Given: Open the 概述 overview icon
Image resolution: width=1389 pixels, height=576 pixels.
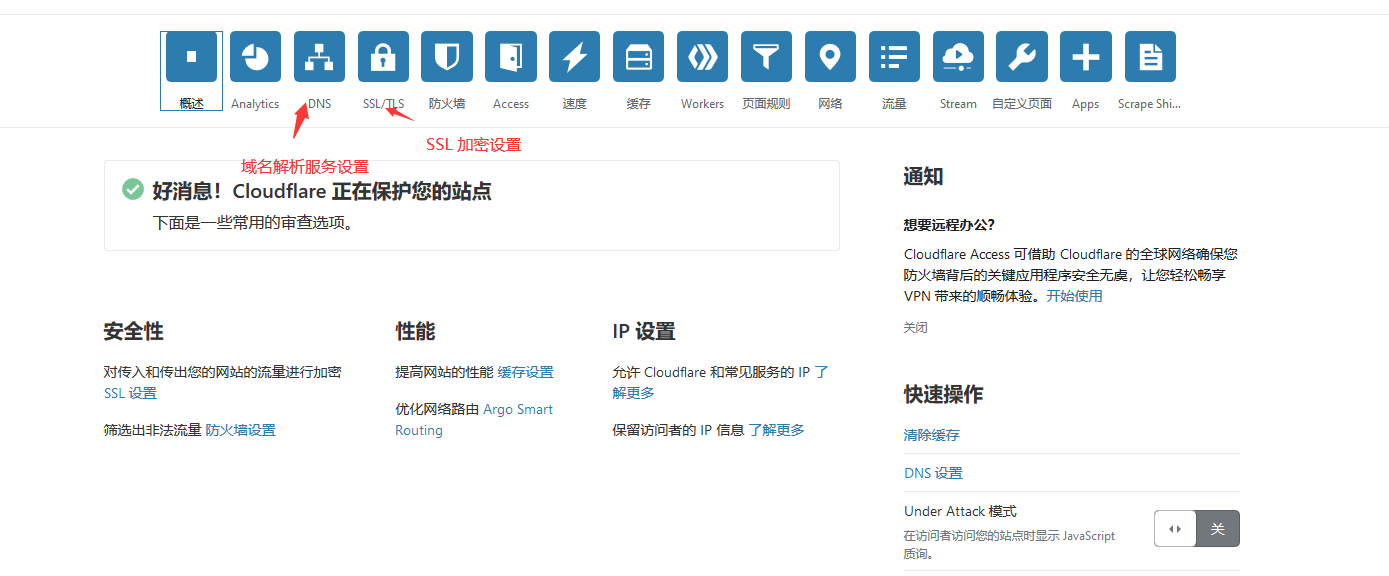Looking at the screenshot, I should click(191, 57).
